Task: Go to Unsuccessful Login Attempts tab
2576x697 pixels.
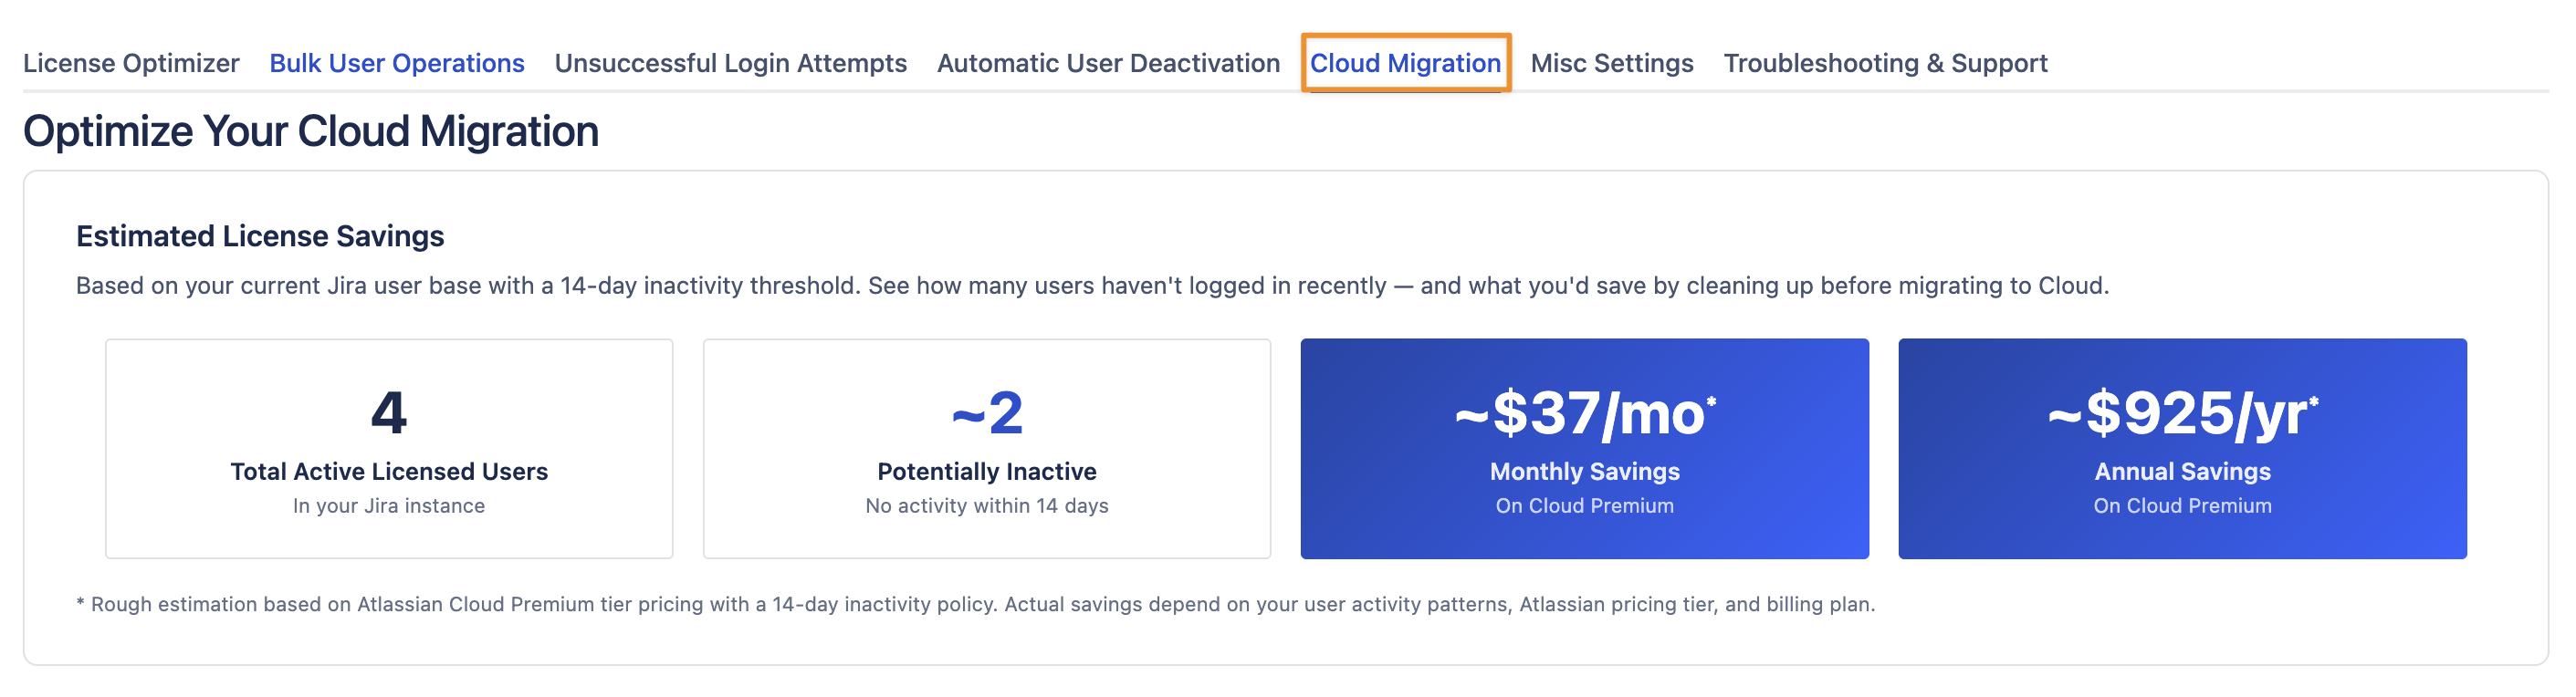Action: coord(730,63)
